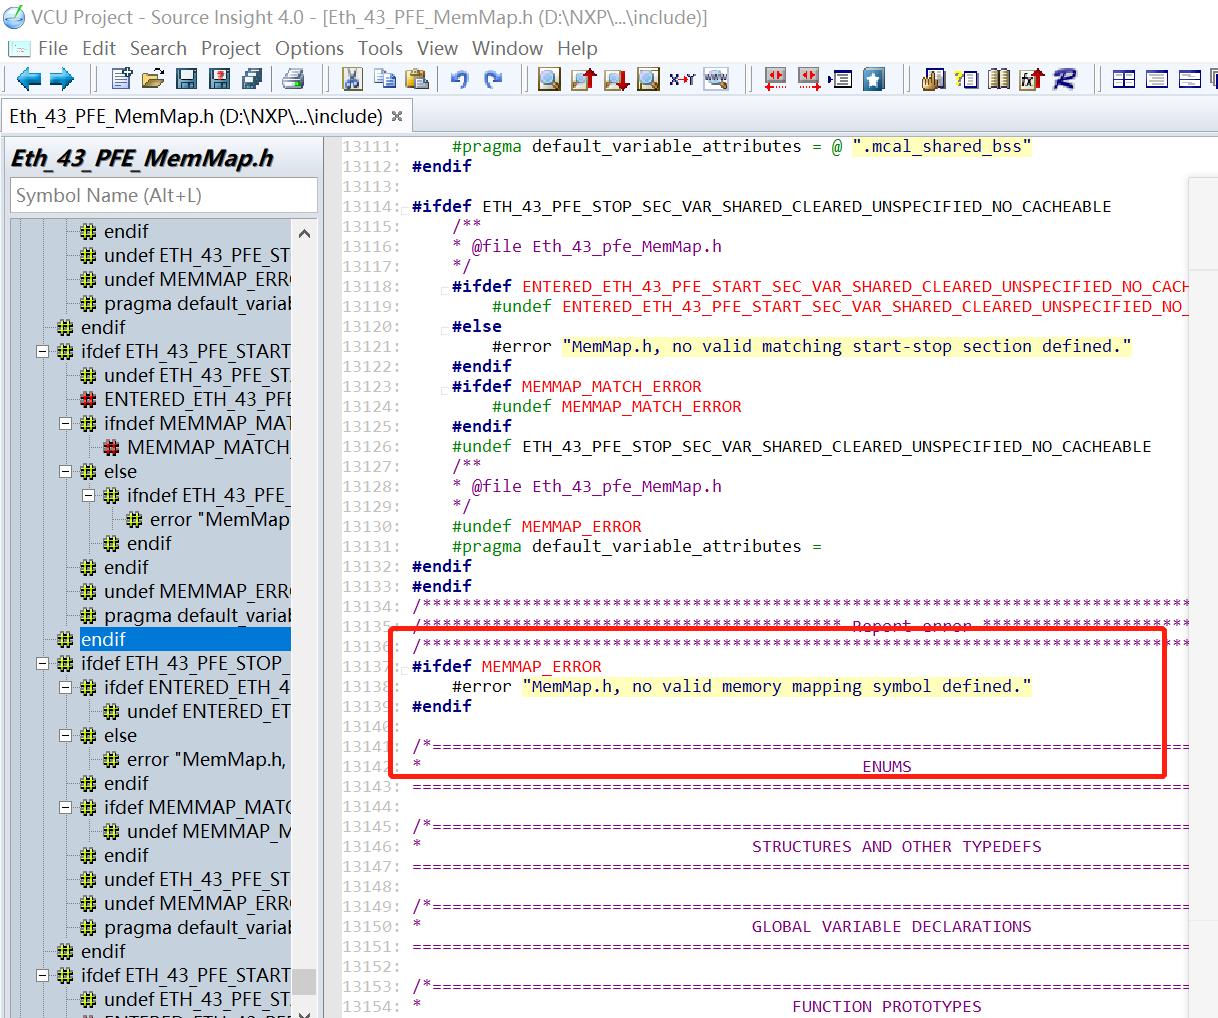
Task: Collapse the ifdef ETH_43_PFE_STOP_ tree node
Action: pos(42,663)
